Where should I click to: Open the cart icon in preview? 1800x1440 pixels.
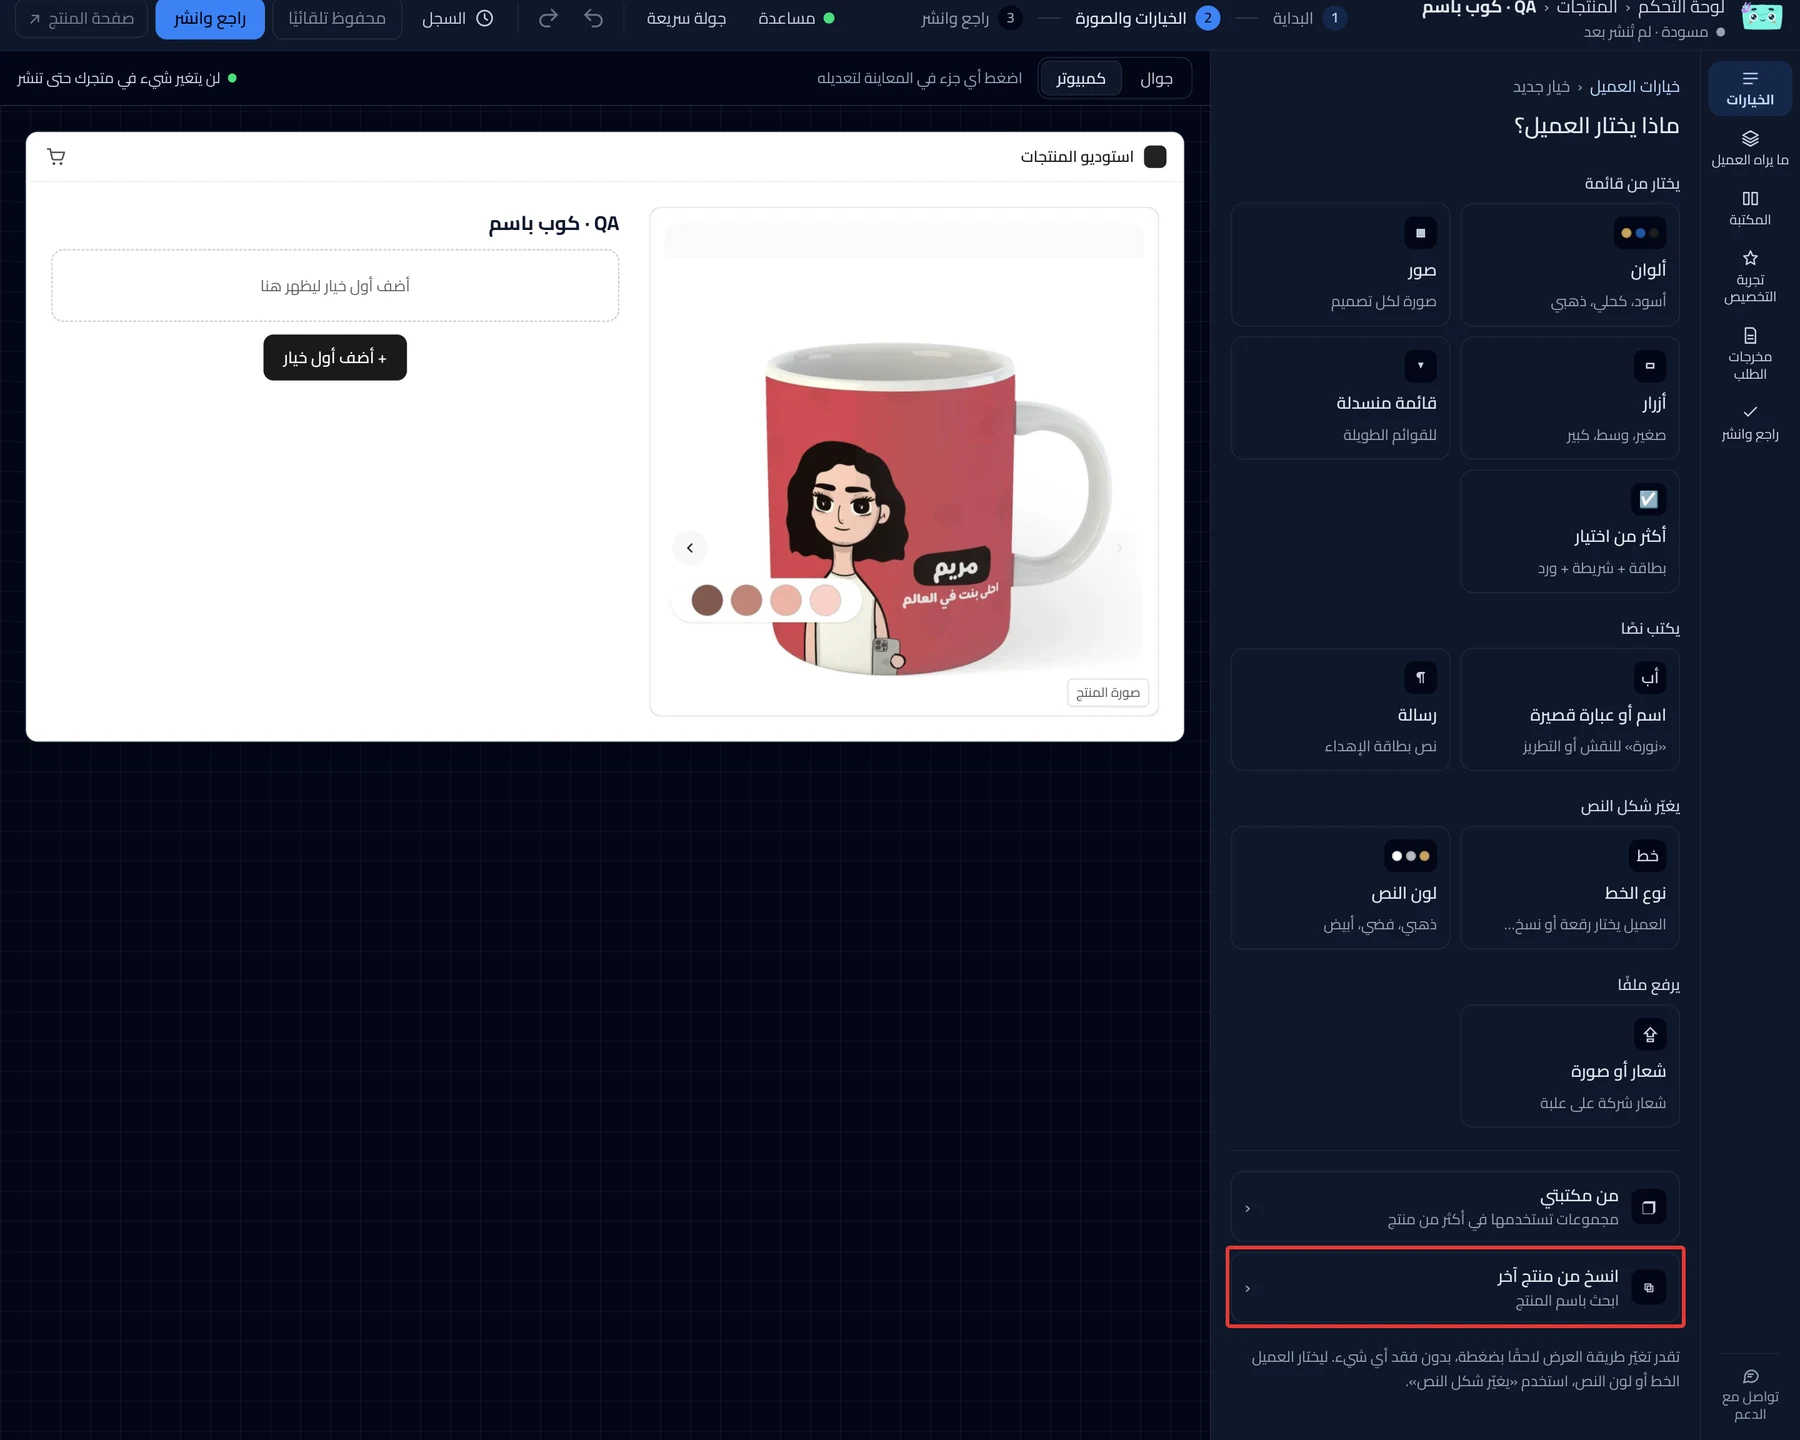click(56, 156)
